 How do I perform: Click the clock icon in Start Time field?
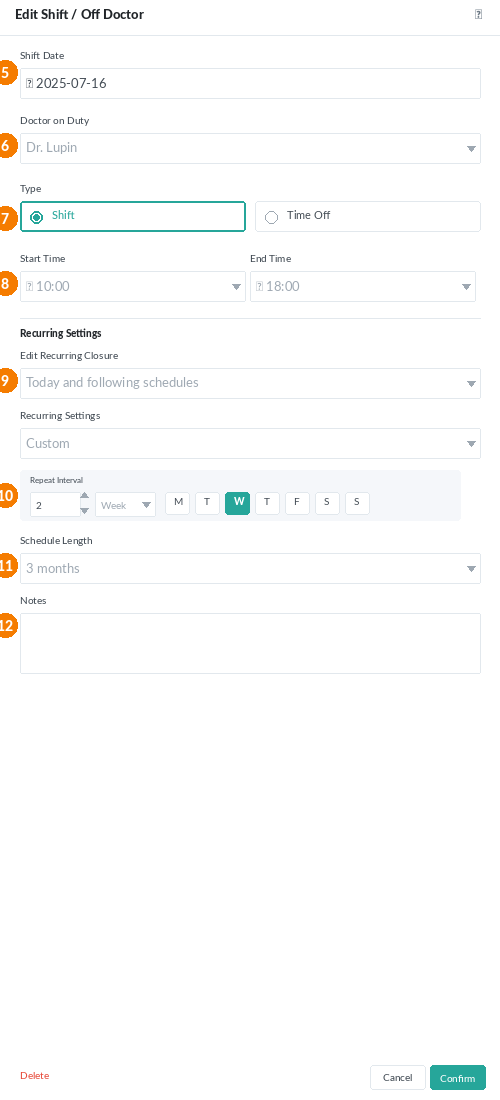pyautogui.click(x=29, y=286)
